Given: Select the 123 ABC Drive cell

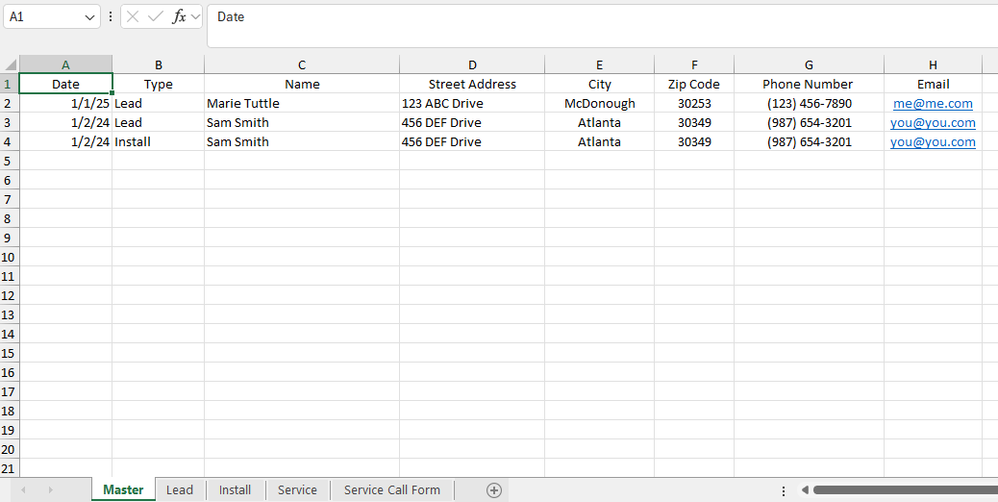Looking at the screenshot, I should (472, 103).
